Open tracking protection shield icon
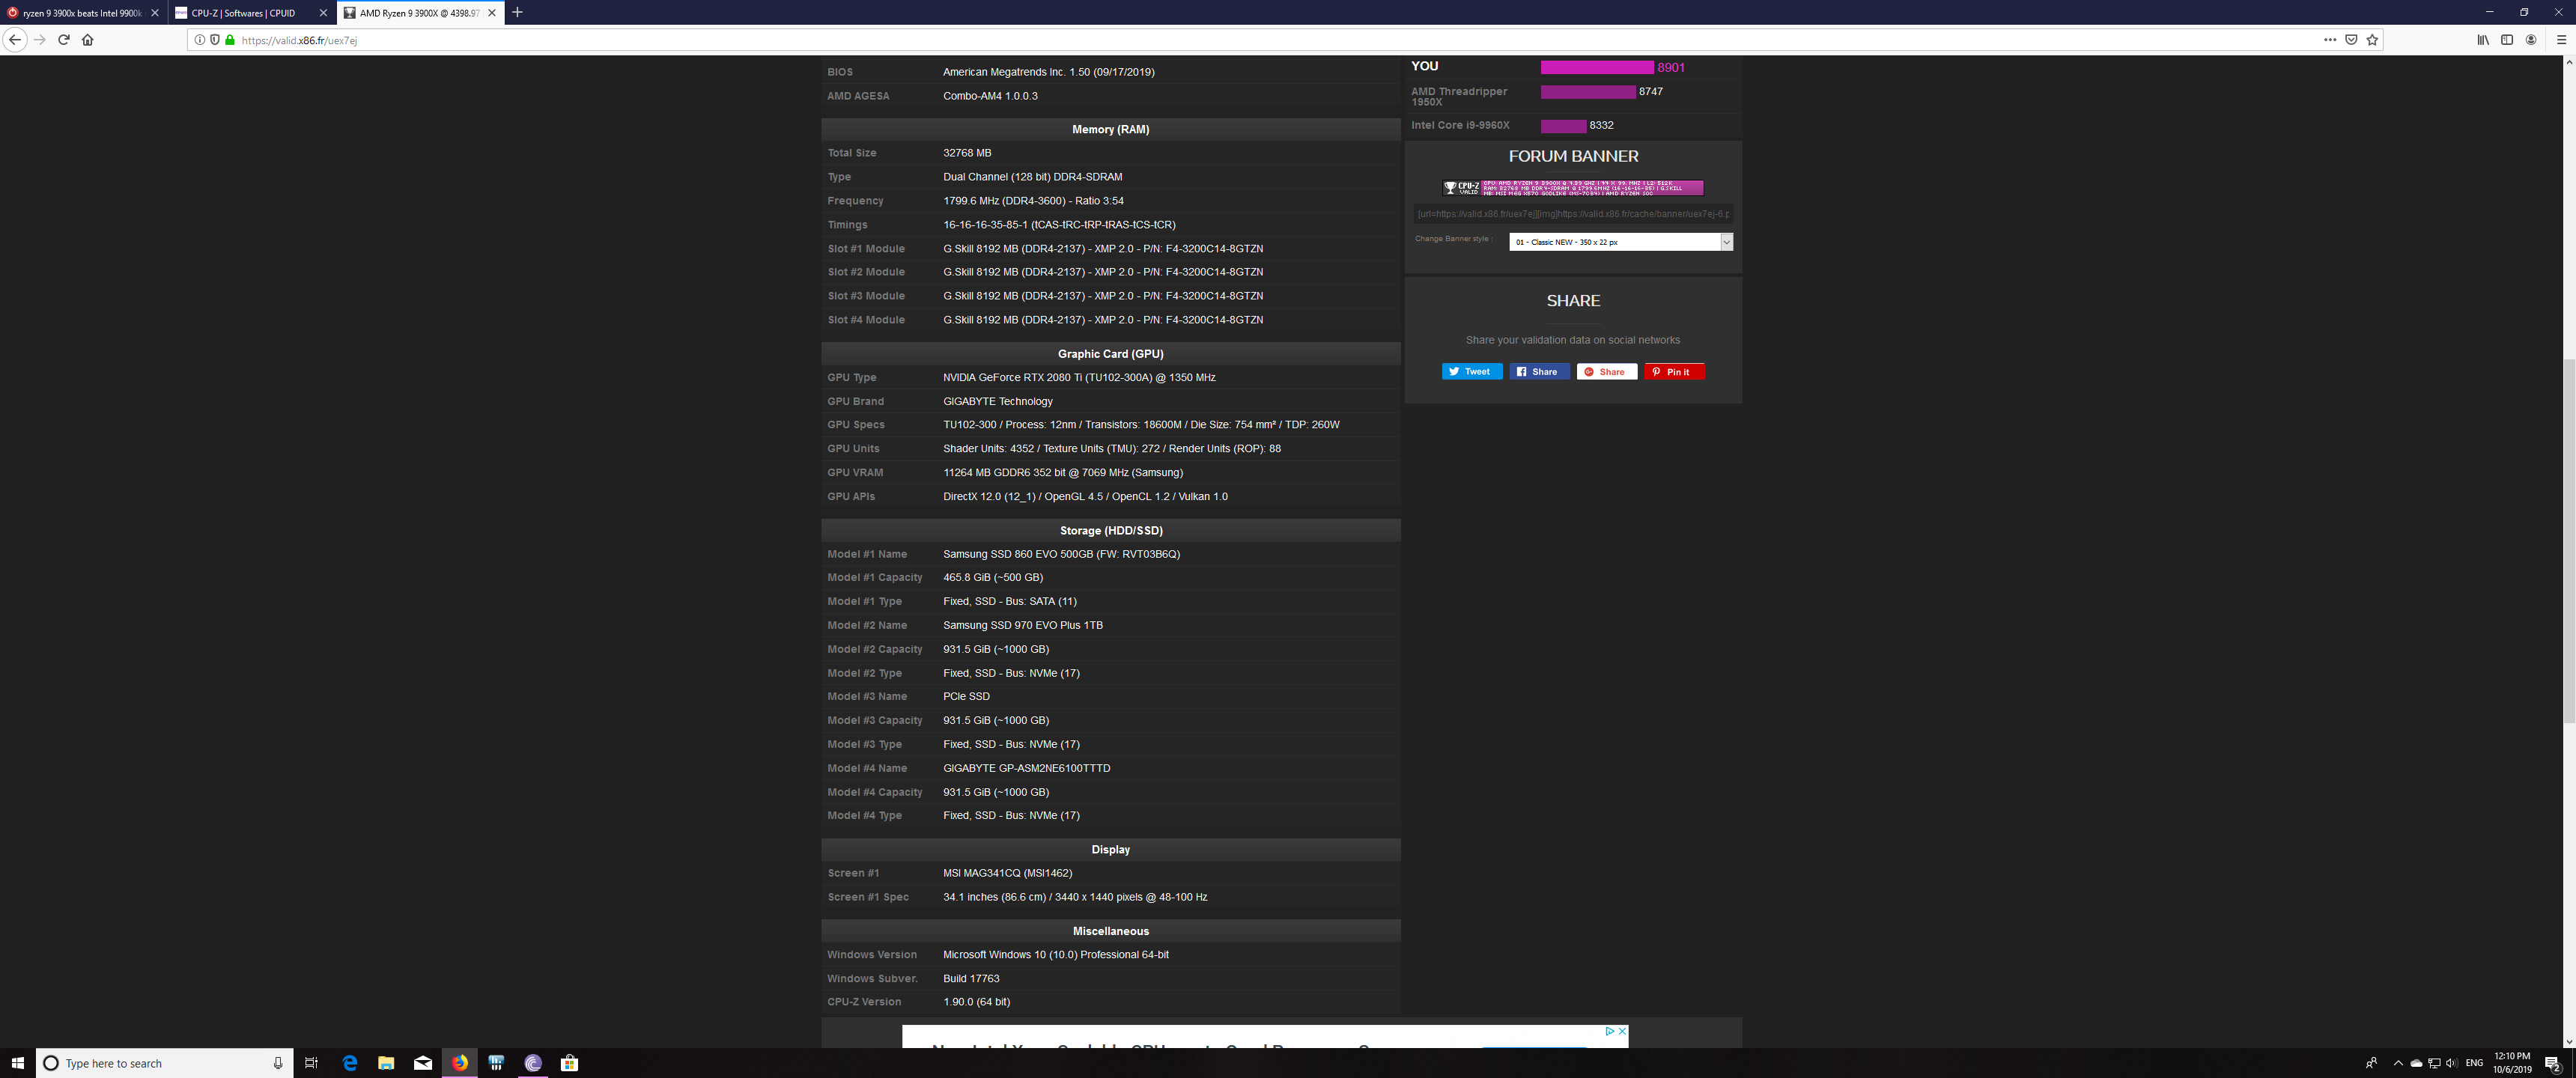Viewport: 2576px width, 1078px height. click(x=214, y=40)
